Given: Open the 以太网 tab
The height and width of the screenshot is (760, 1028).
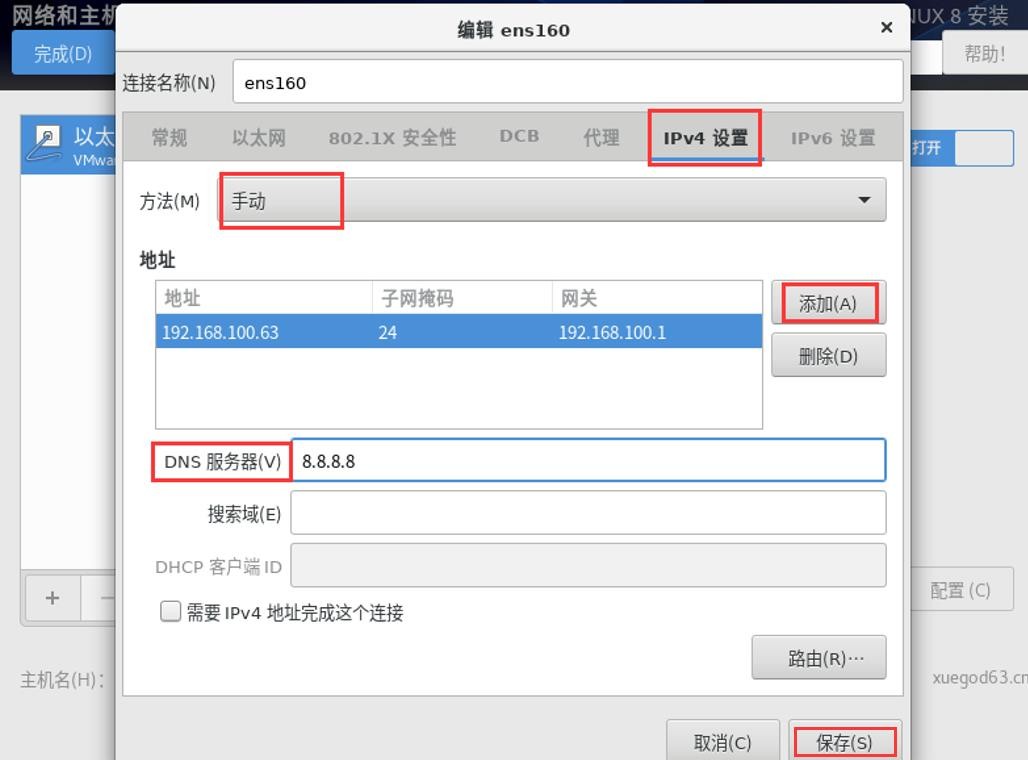Looking at the screenshot, I should point(259,138).
